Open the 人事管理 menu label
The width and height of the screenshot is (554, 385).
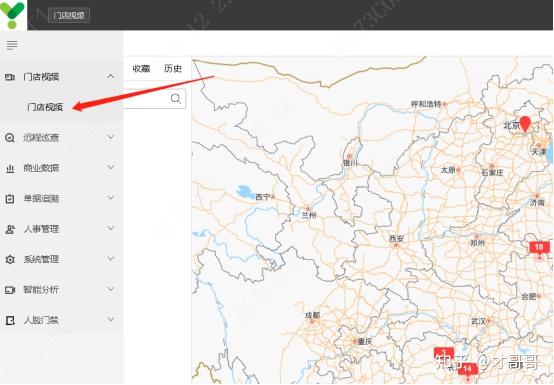[x=41, y=229]
